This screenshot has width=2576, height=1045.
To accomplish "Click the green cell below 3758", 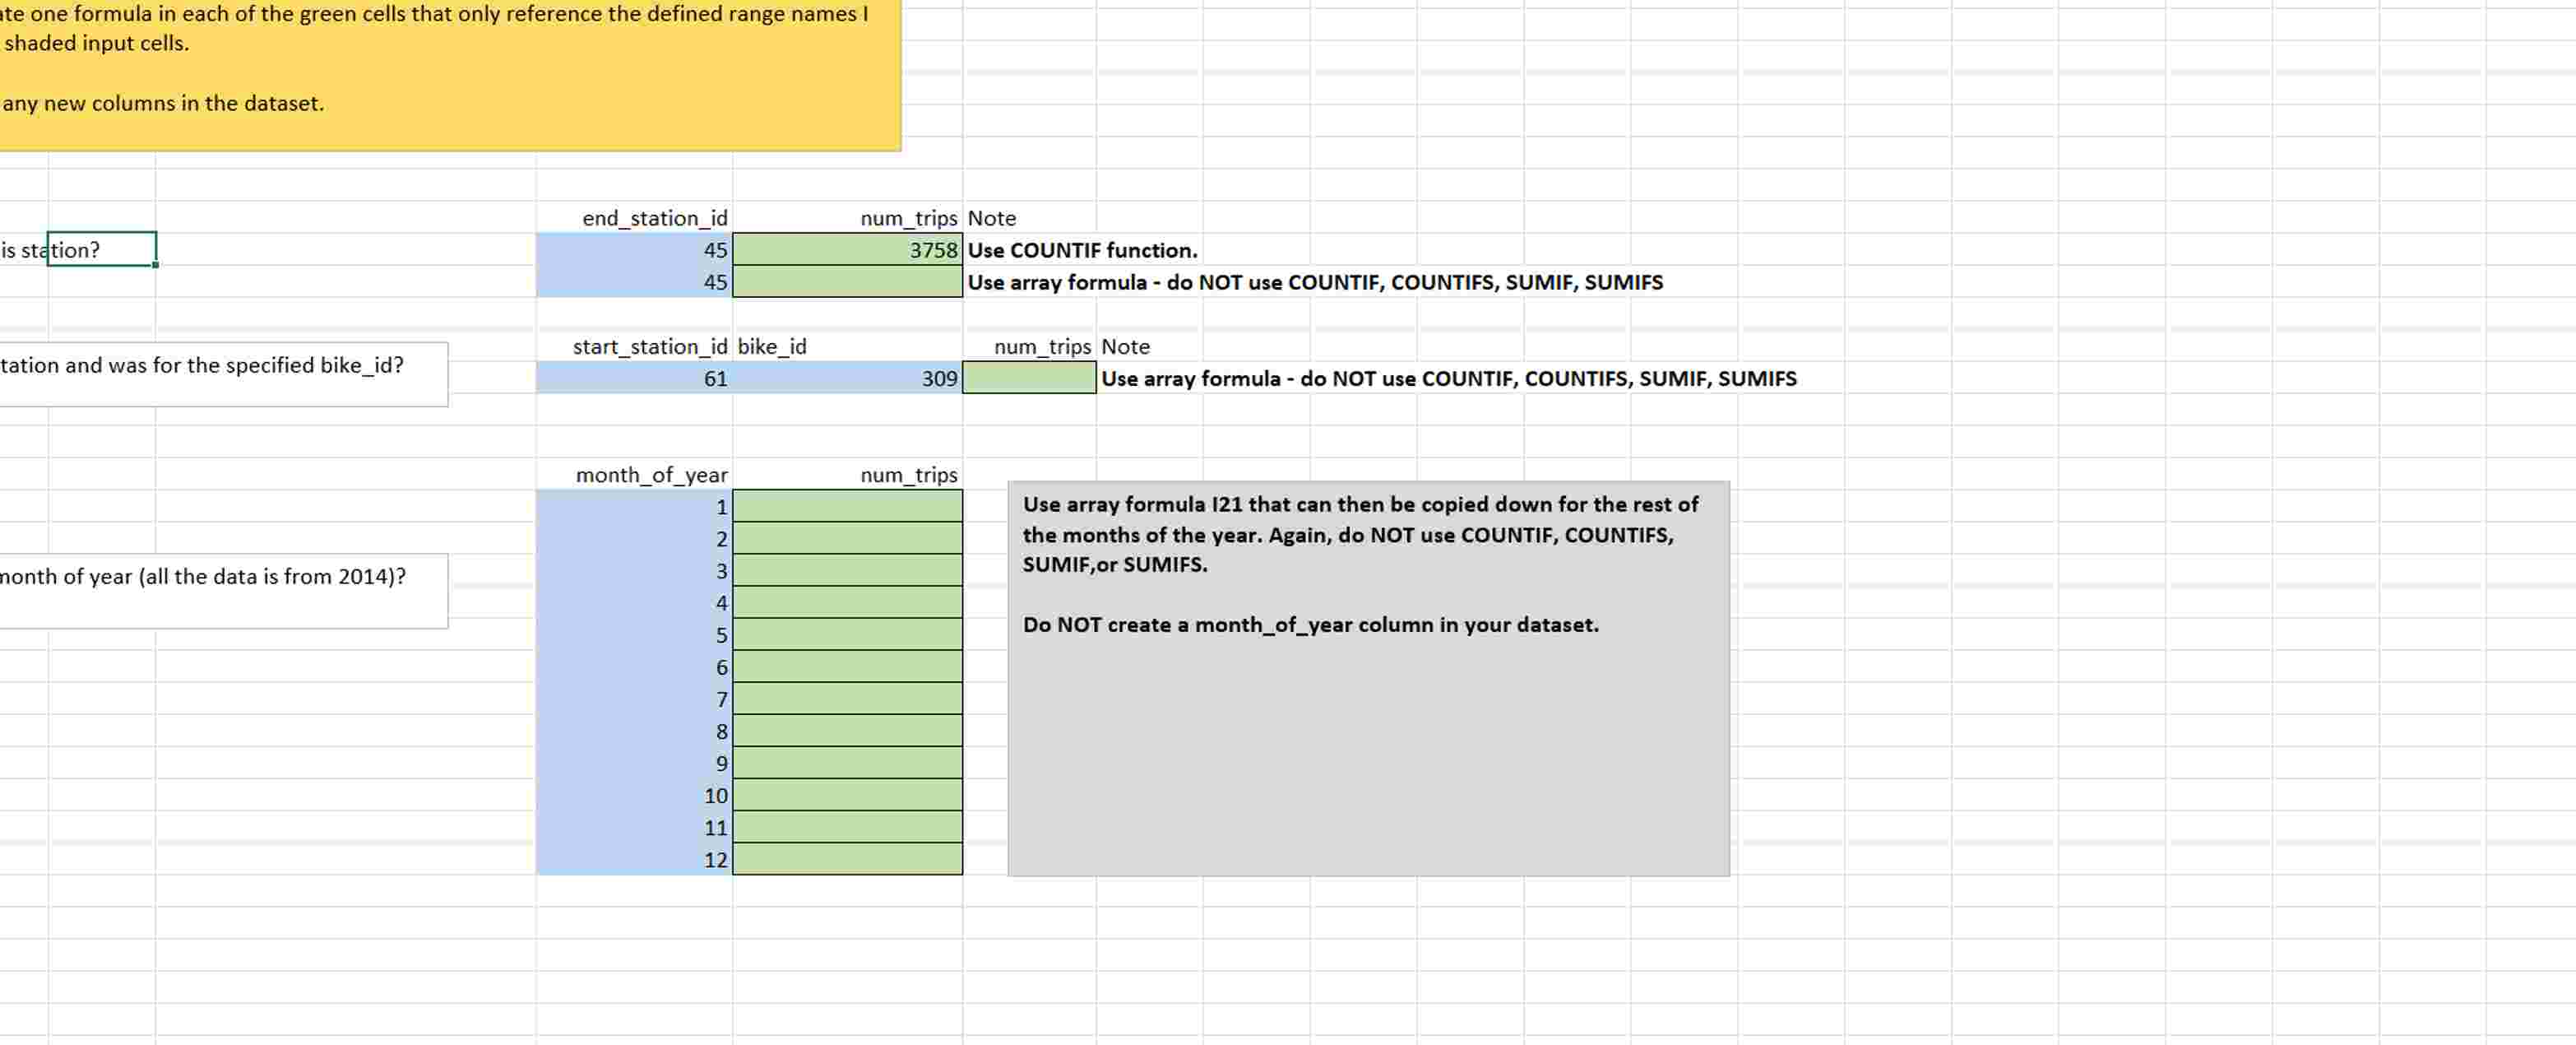I will tap(847, 282).
